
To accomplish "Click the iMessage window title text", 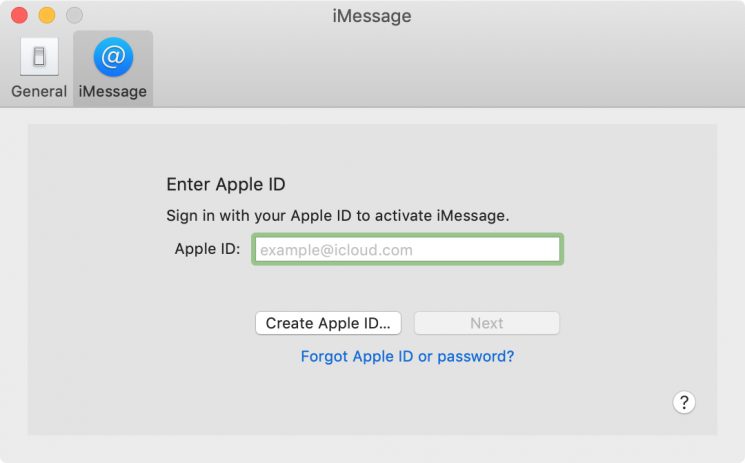I will coord(371,16).
